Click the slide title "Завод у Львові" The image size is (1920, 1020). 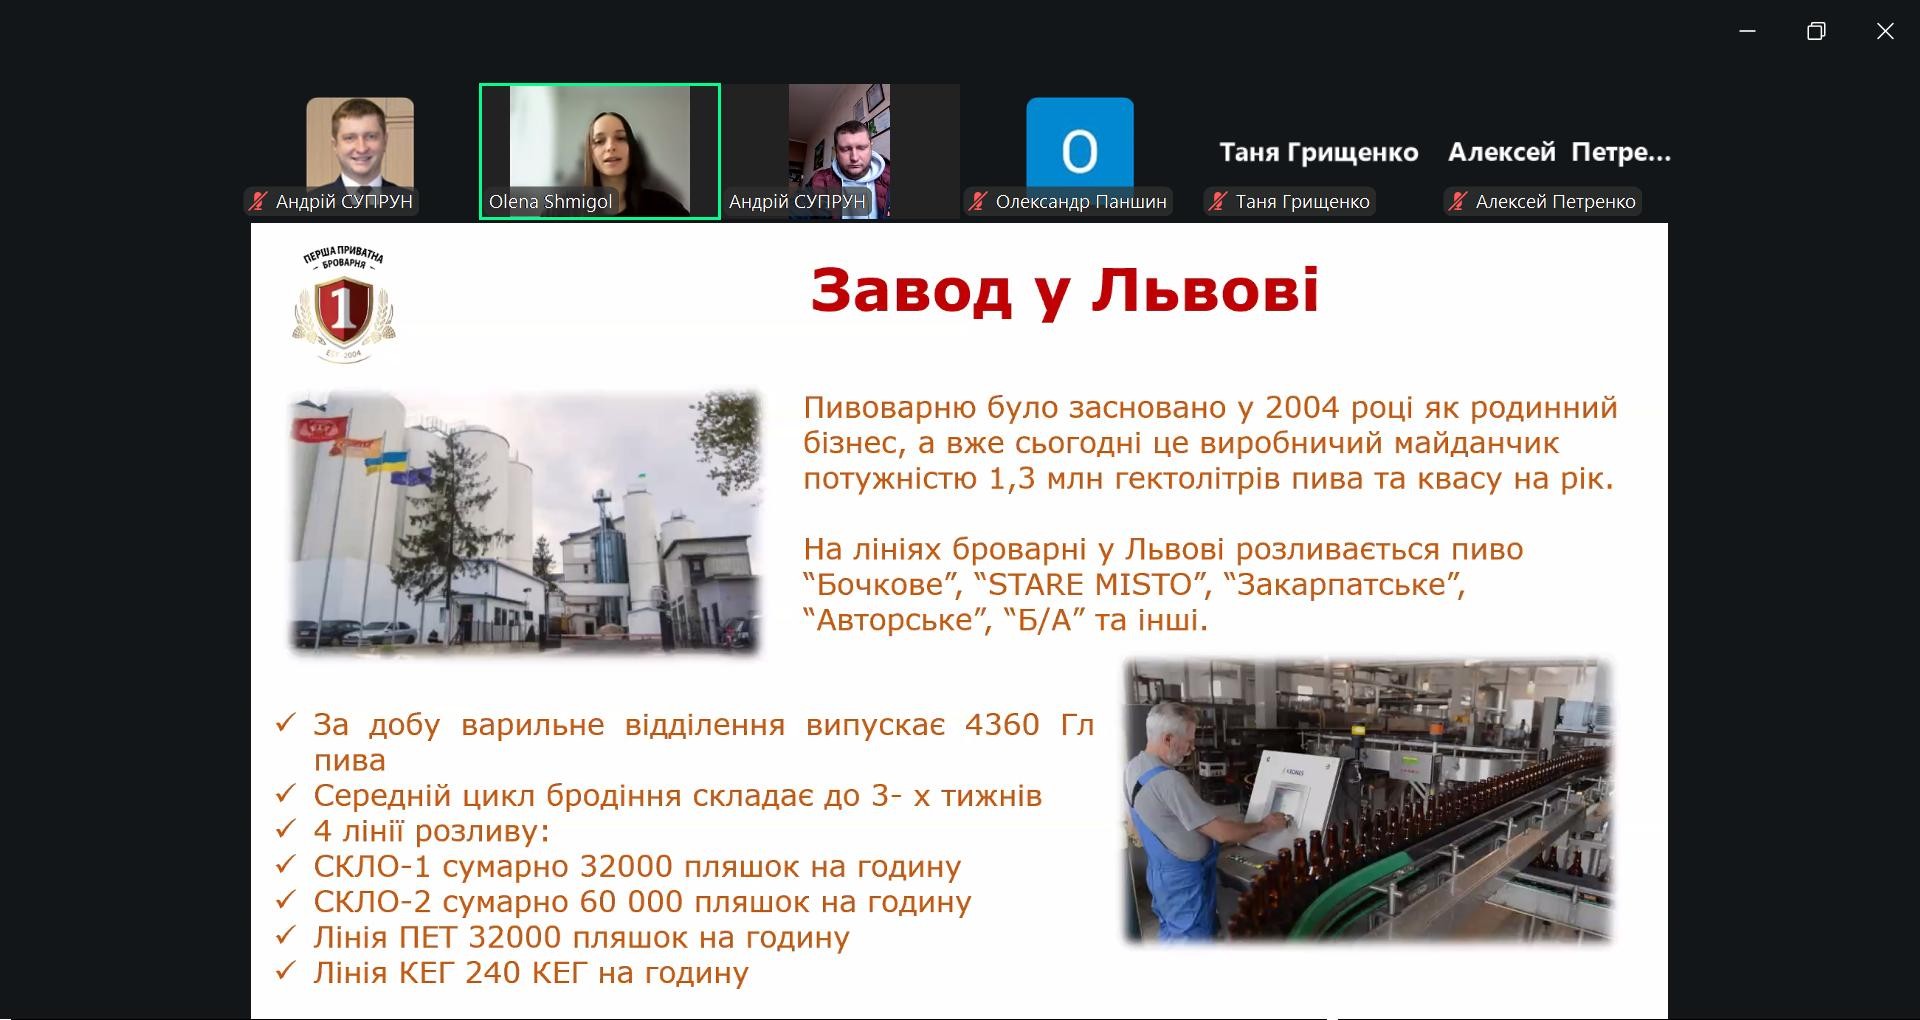point(1064,290)
